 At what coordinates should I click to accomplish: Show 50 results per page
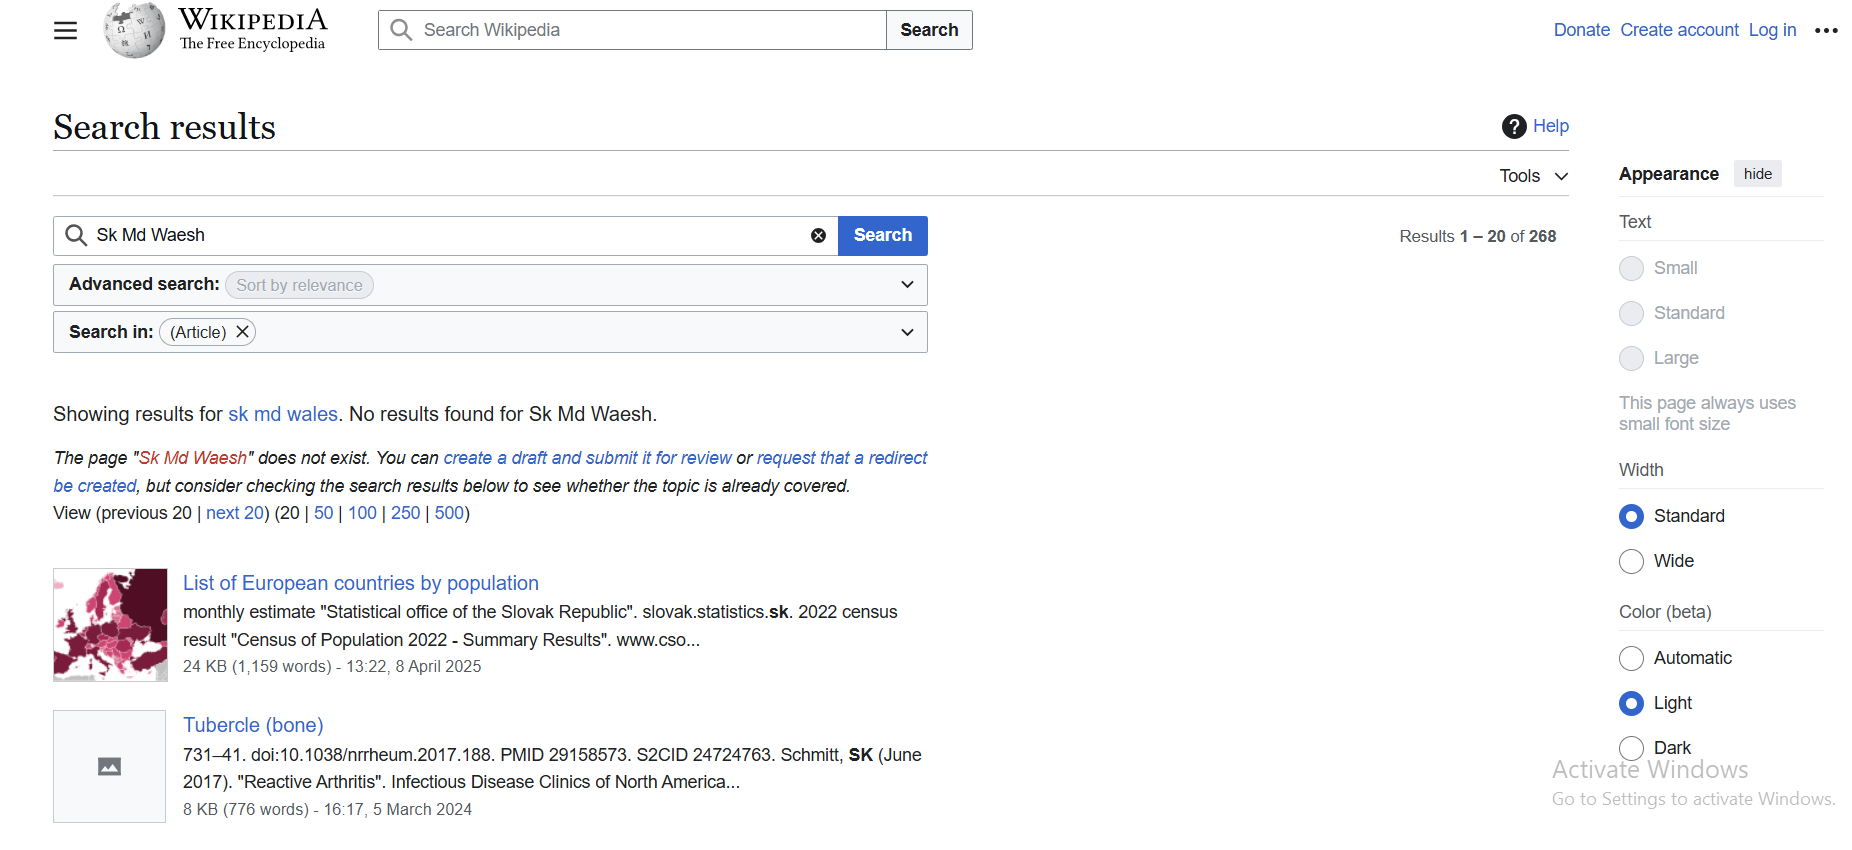[323, 513]
